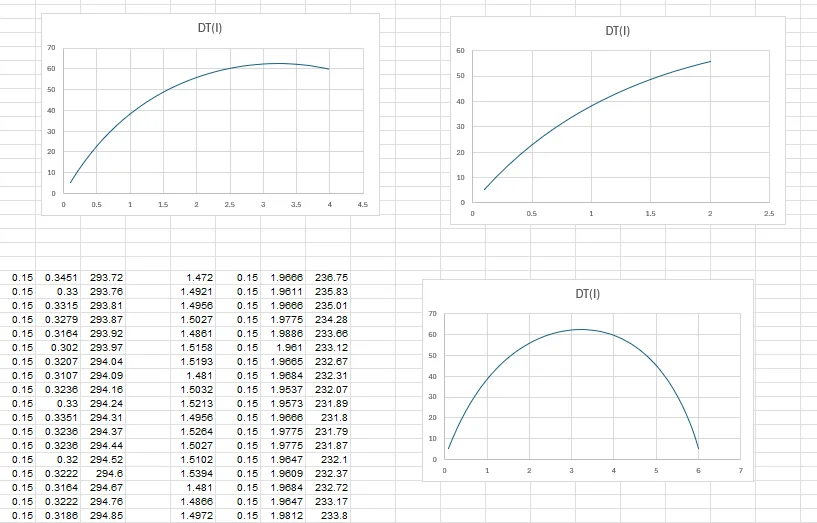The height and width of the screenshot is (523, 817).
Task: Select the 235.01 cell
Action: [328, 306]
